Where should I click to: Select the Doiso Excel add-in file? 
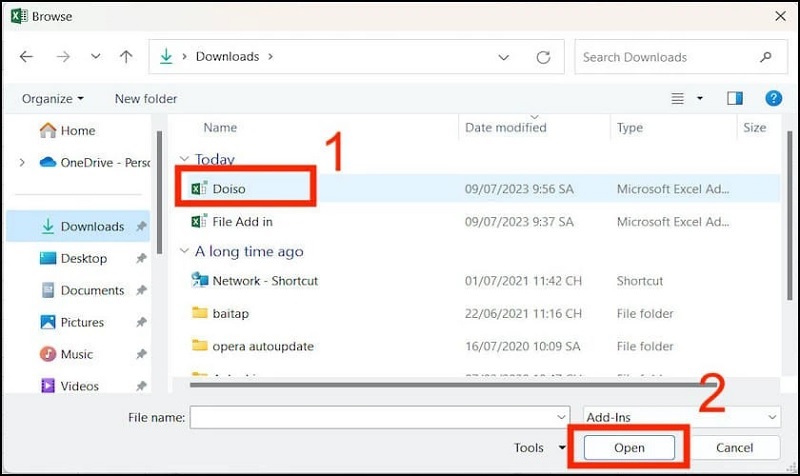point(229,188)
